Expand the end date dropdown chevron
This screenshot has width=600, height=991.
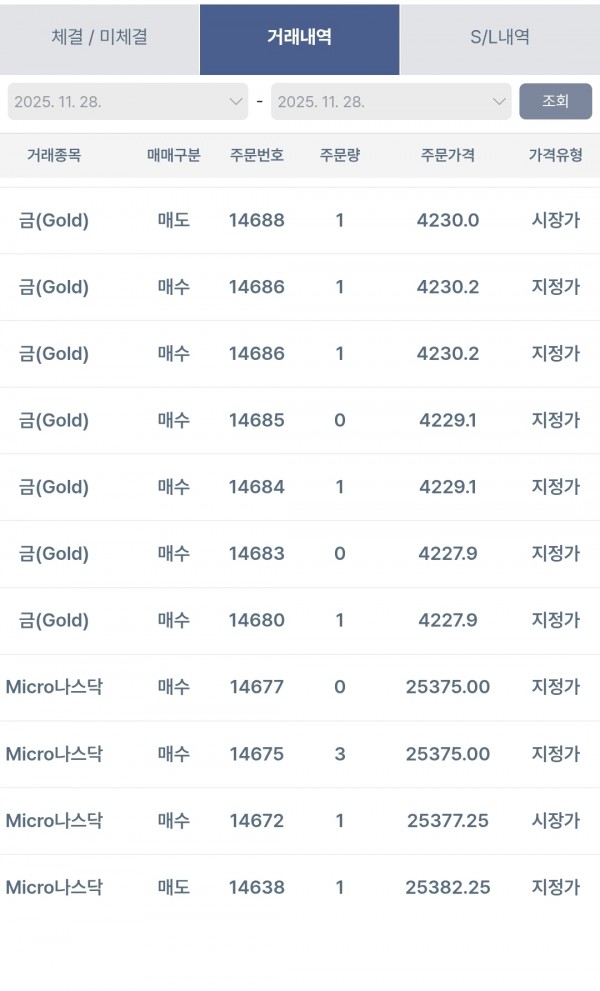[499, 102]
